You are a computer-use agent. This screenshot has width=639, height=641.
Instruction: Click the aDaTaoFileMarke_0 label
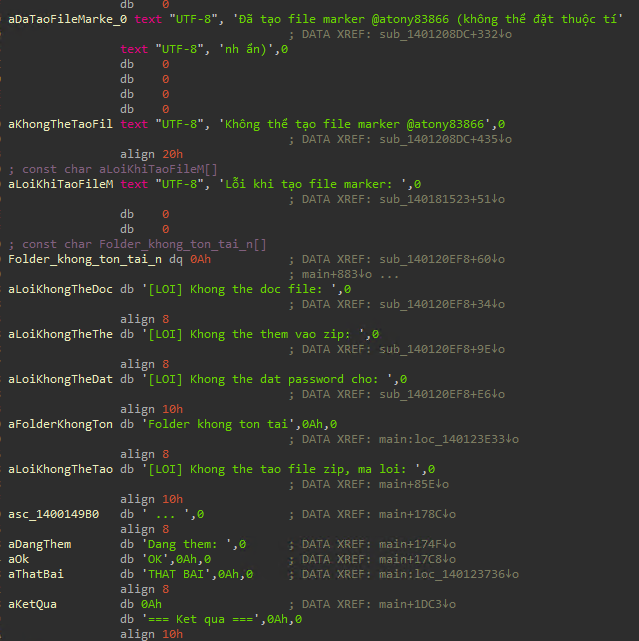pos(67,19)
